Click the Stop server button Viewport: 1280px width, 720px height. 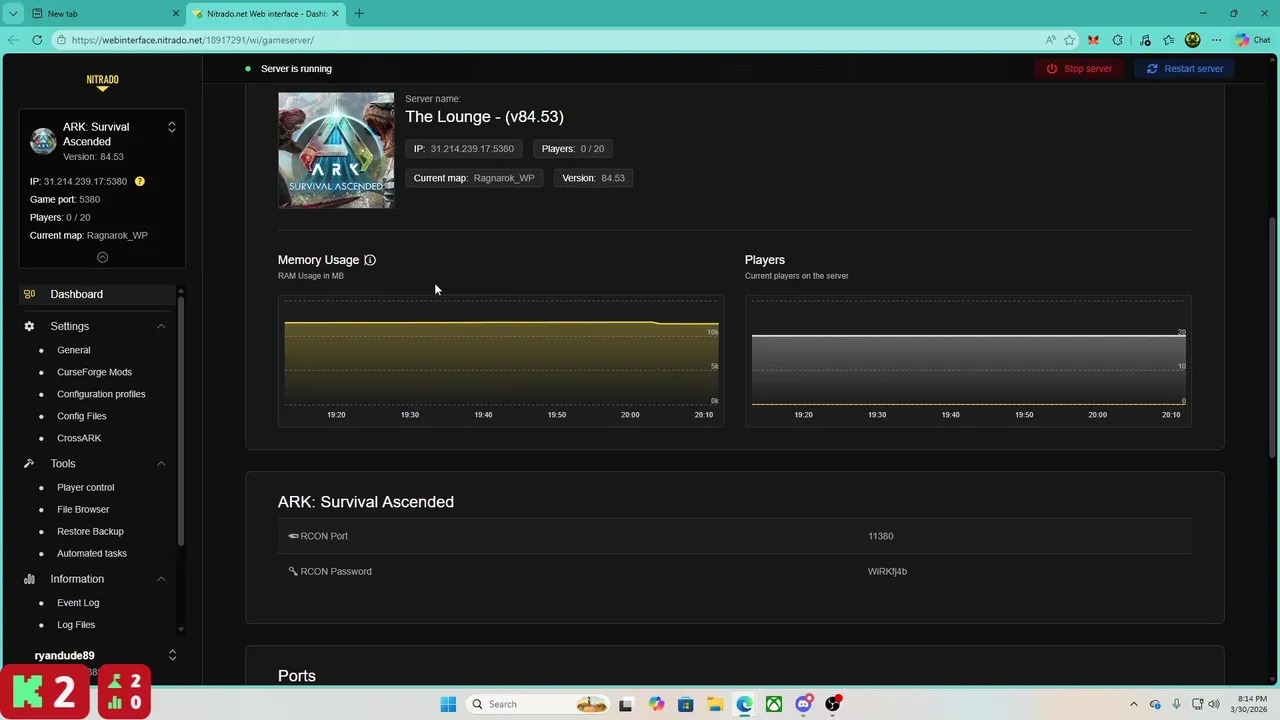1079,69
